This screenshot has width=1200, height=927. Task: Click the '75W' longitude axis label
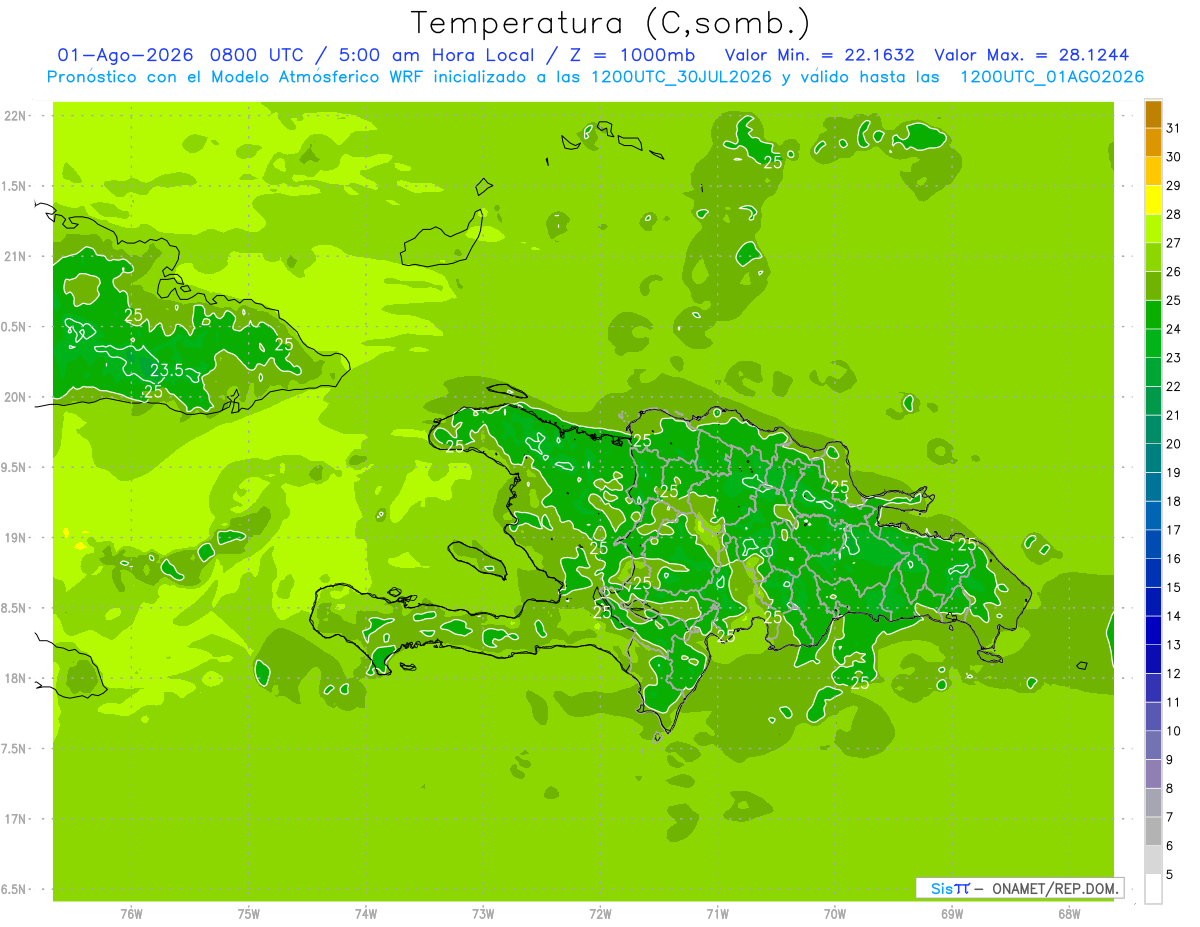[249, 914]
